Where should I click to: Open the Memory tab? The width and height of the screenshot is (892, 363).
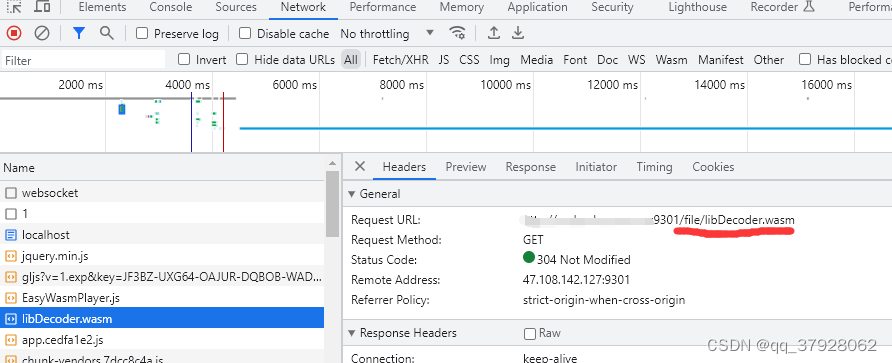coord(462,7)
